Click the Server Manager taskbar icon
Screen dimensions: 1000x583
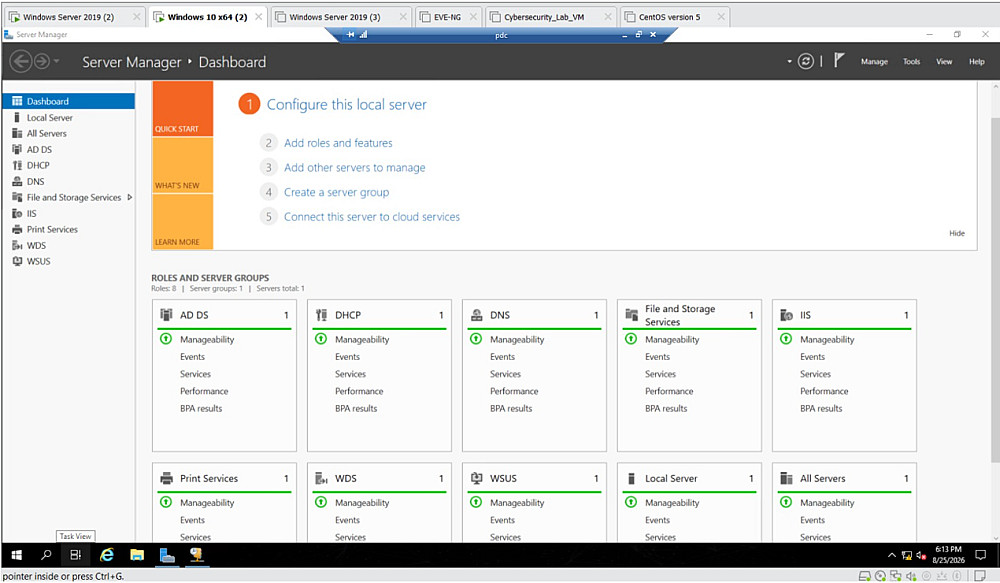(x=167, y=555)
